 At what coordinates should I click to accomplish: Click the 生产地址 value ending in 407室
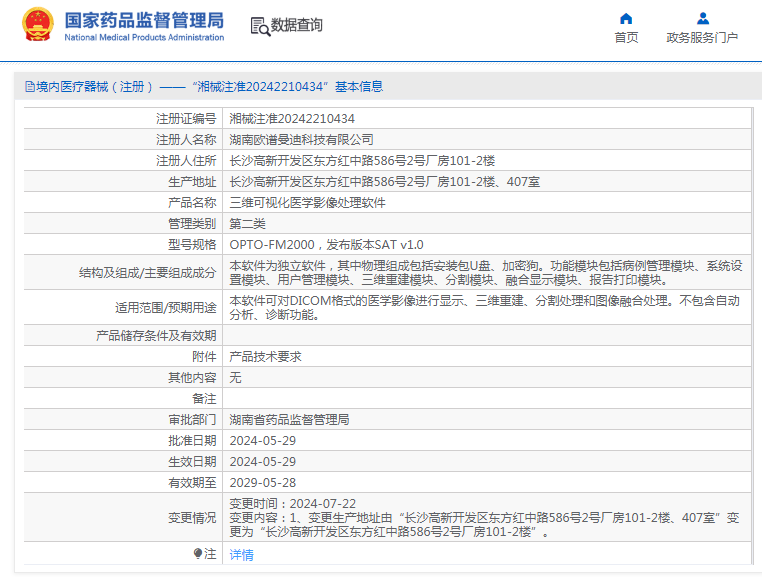pyautogui.click(x=384, y=182)
